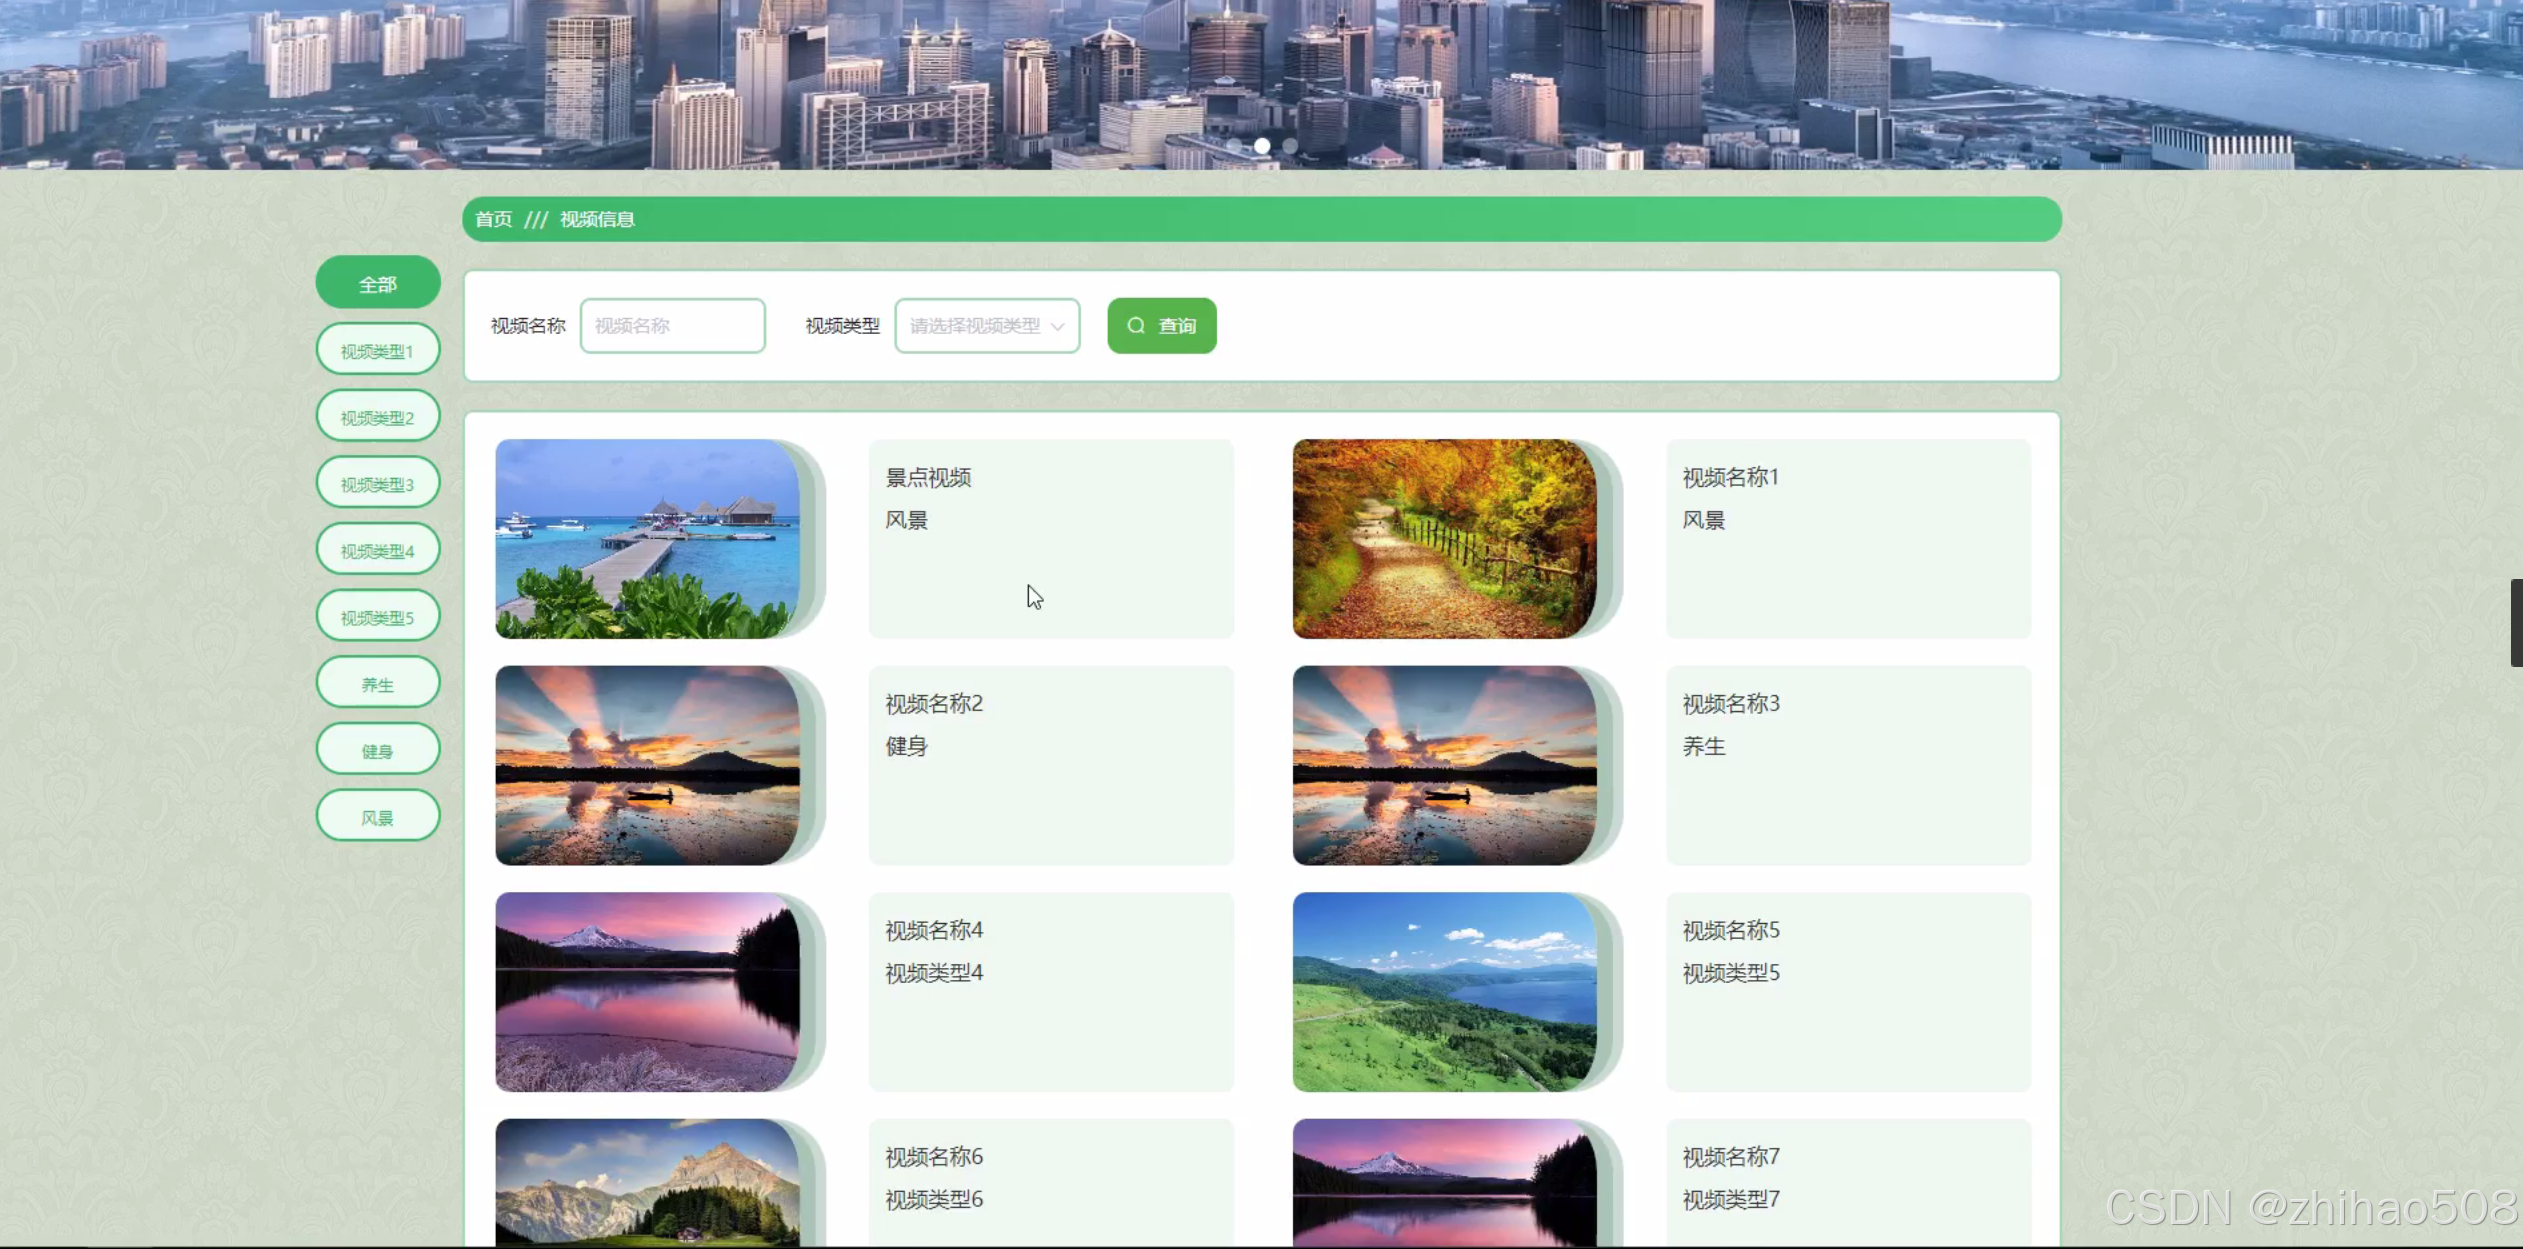The image size is (2523, 1249).
Task: Open 视频名称4 pink mountain lake thumbnail
Action: [647, 991]
